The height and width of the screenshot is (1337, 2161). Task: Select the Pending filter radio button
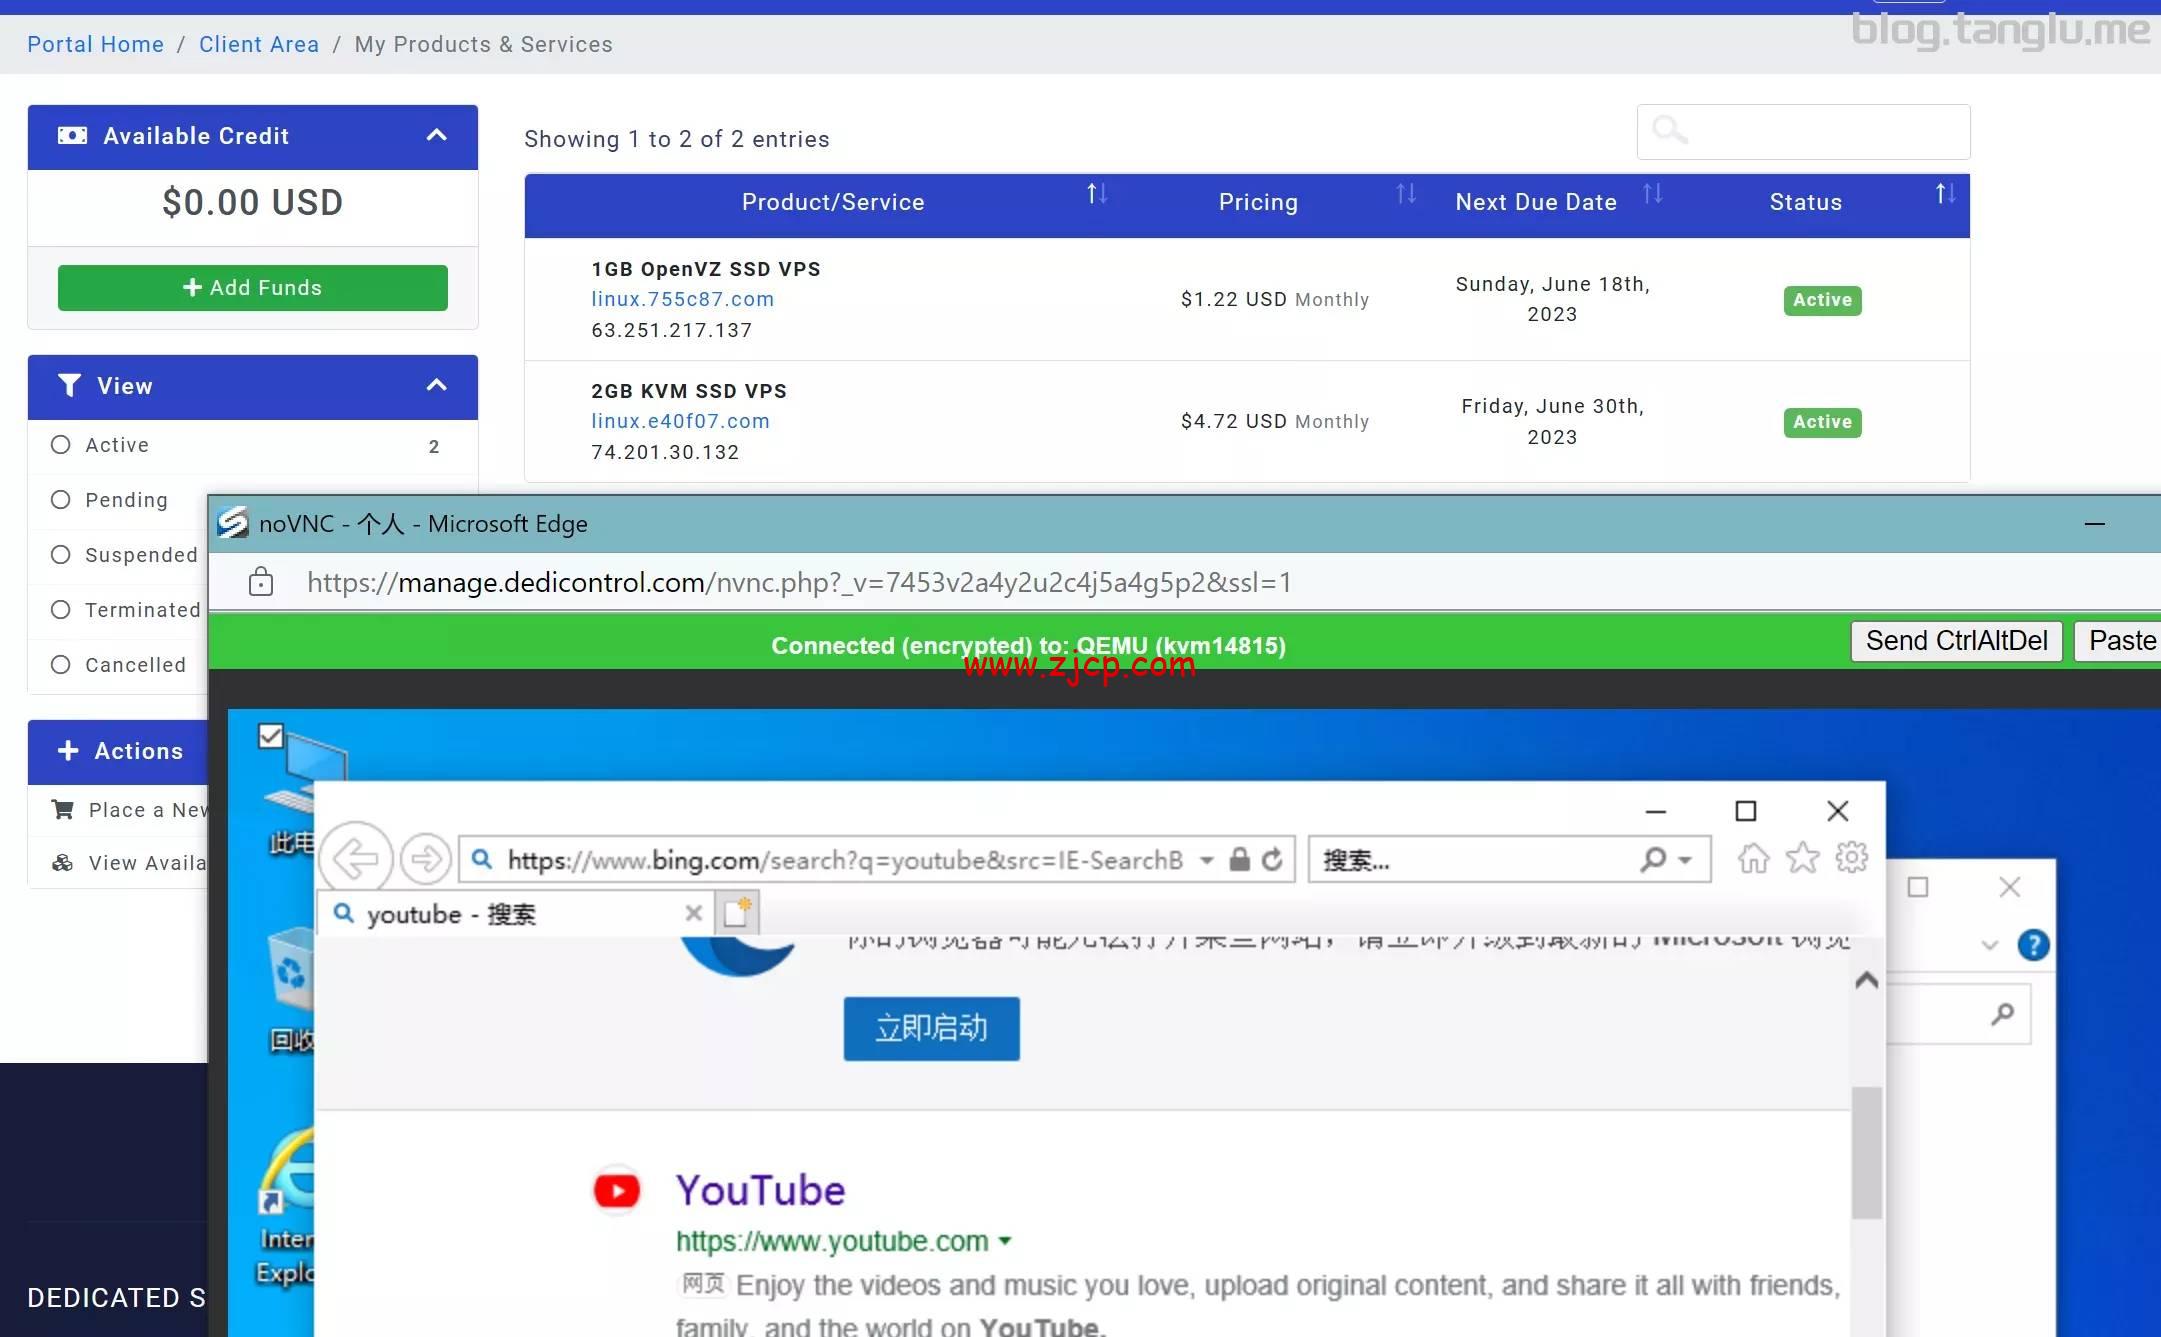pos(61,500)
